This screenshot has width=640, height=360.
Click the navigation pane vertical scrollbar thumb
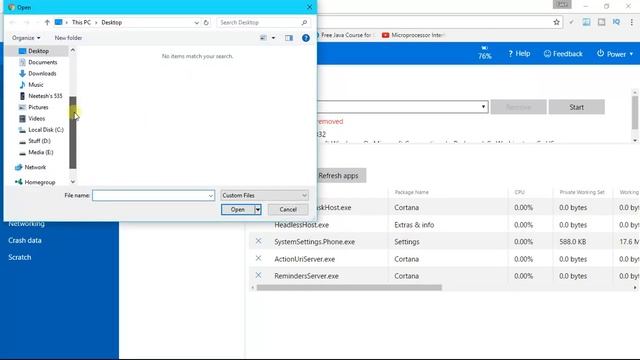[73, 133]
